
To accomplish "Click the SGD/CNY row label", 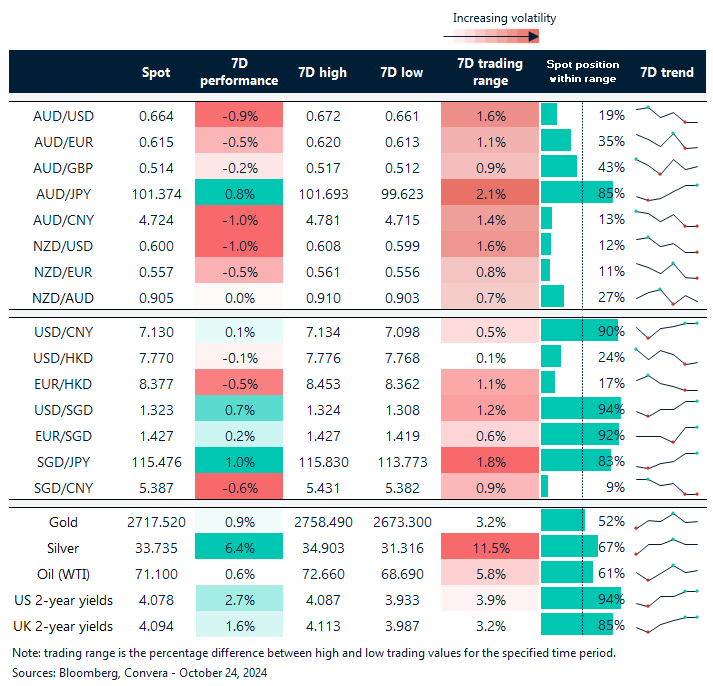I will pyautogui.click(x=63, y=488).
